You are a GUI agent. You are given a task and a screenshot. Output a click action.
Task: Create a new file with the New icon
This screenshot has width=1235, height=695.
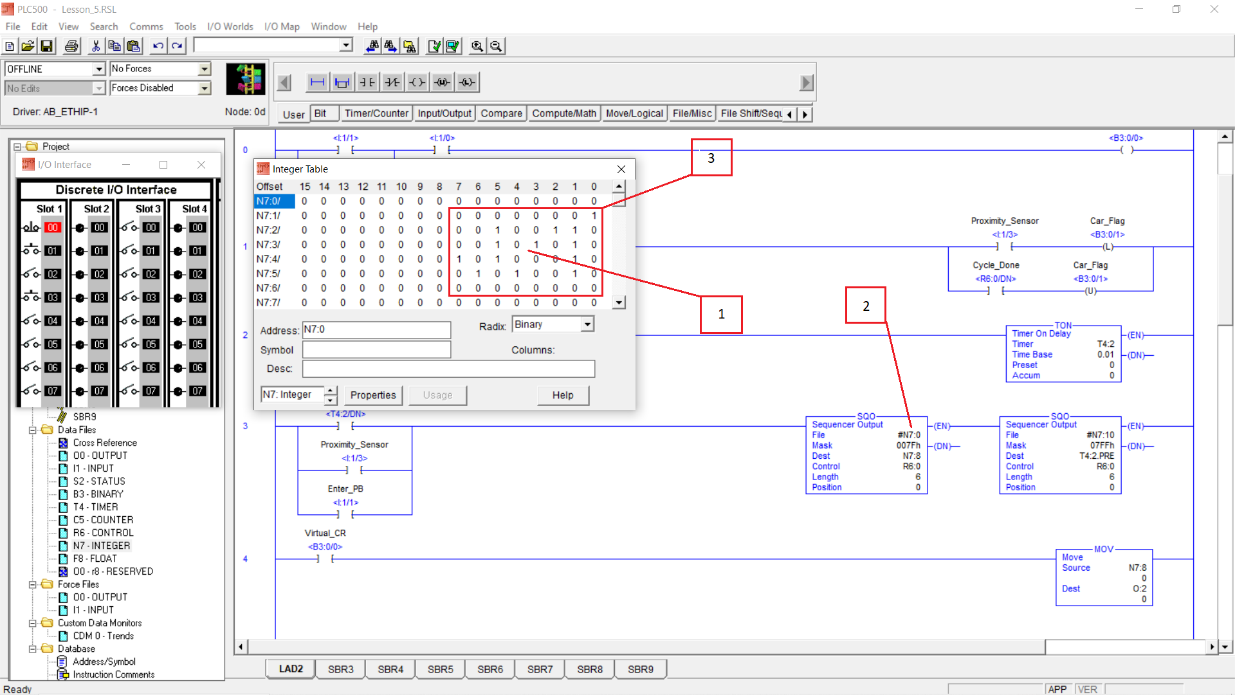10,46
